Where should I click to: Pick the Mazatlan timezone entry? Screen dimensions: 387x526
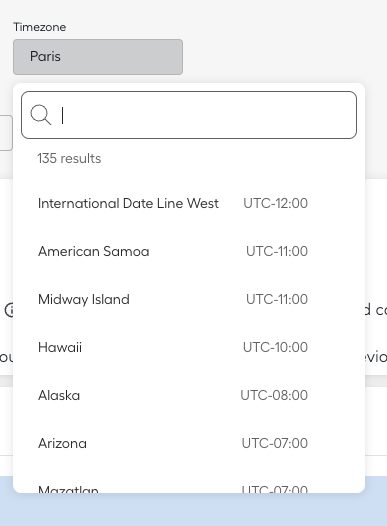189,485
